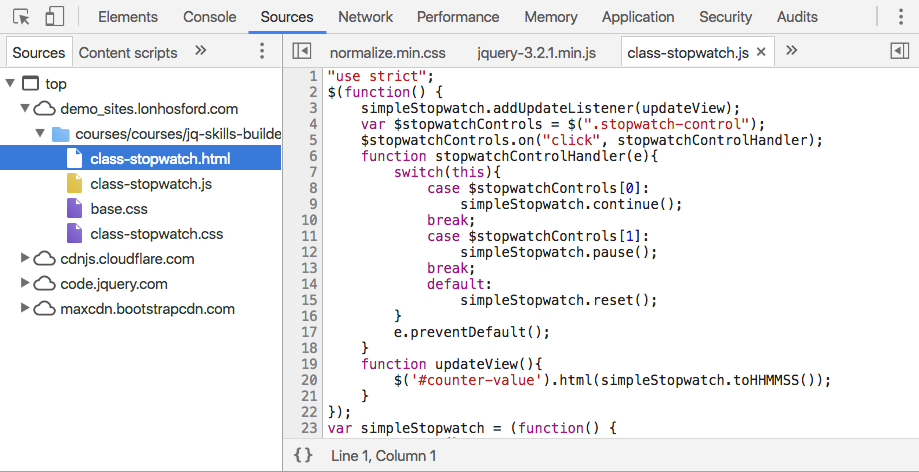Collapse the top frame tree node
This screenshot has width=919, height=472.
pos(9,83)
